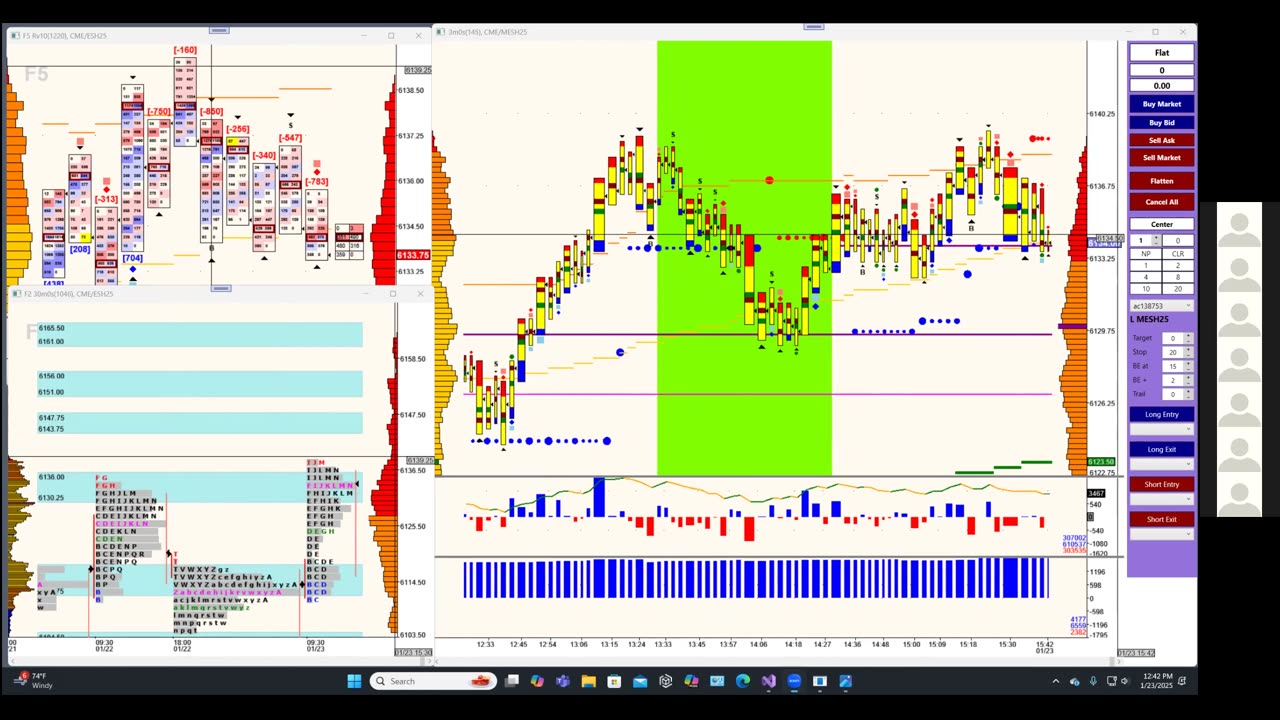Screen dimensions: 1280x720
Task: Open Visual Studio from the taskbar
Action: [768, 681]
